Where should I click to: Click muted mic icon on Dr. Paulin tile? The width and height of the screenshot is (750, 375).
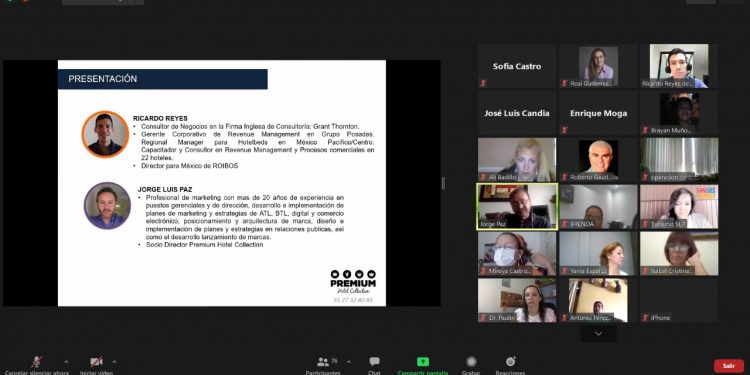[x=483, y=318]
